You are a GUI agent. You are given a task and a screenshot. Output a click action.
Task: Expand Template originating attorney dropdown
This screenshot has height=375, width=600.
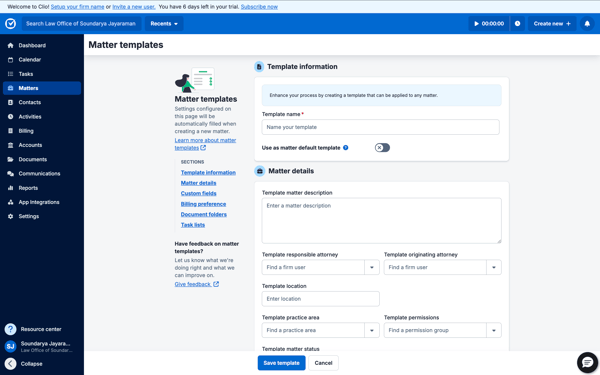coord(494,267)
